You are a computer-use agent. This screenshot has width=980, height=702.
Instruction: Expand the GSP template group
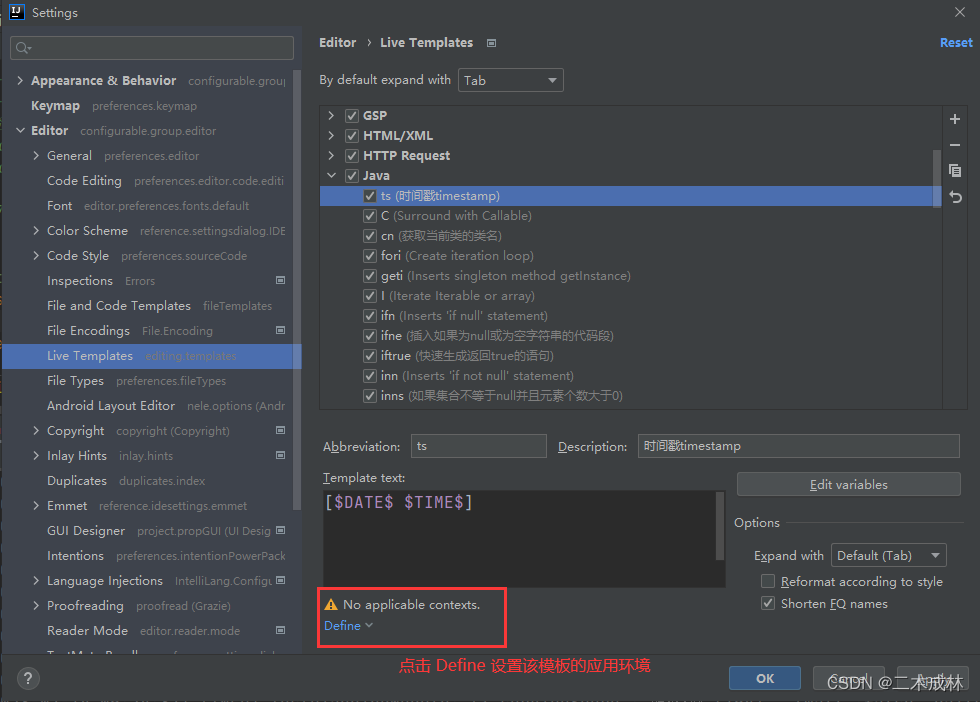tap(331, 116)
